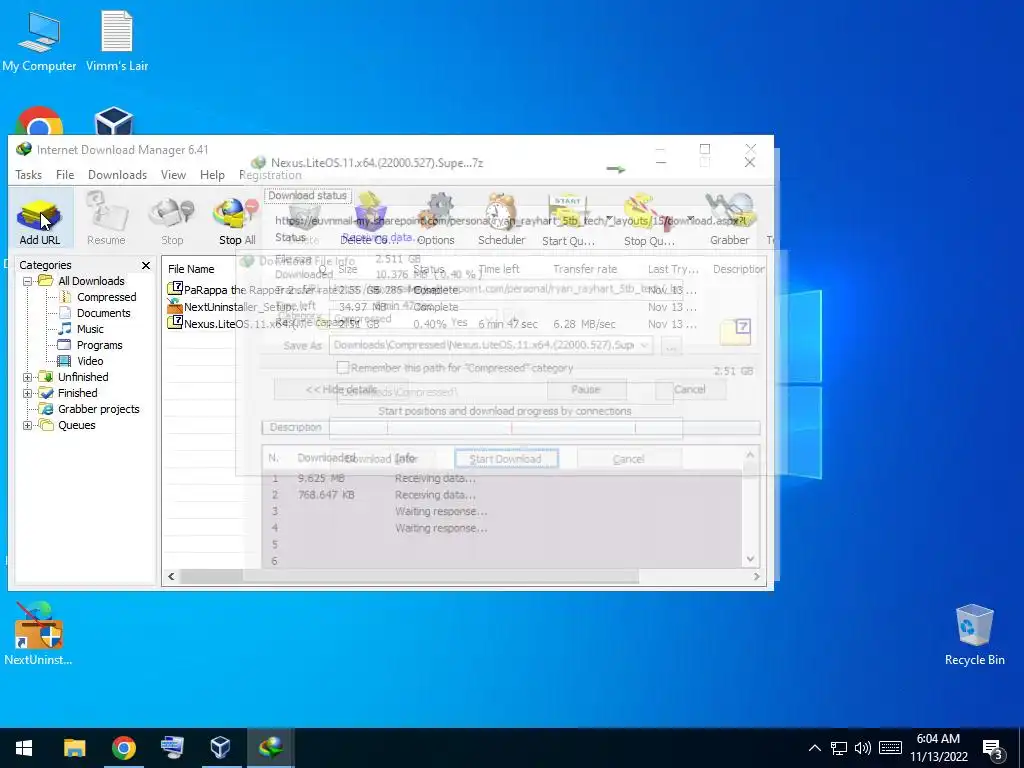The width and height of the screenshot is (1024, 768).
Task: Open My Computer desktop icon
Action: point(39,41)
